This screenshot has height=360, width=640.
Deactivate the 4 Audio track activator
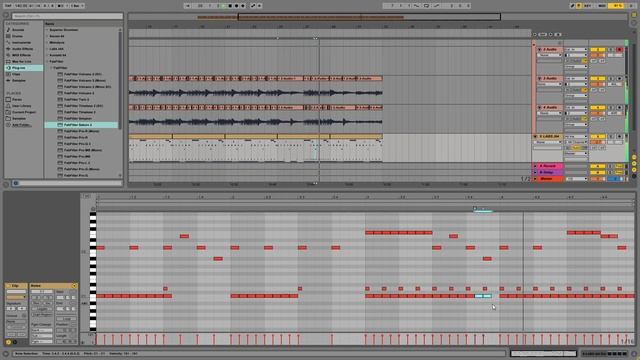[x=597, y=107]
